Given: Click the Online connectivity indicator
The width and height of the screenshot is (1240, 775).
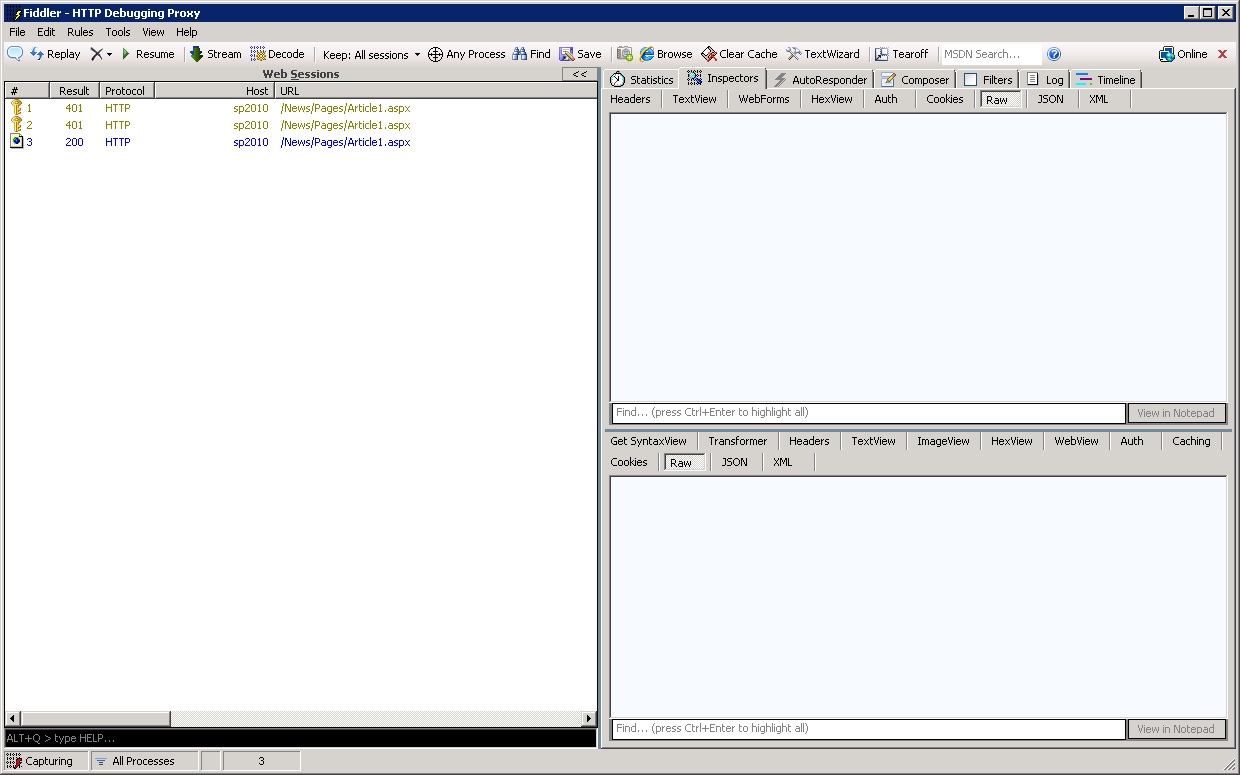Looking at the screenshot, I should [x=1183, y=54].
